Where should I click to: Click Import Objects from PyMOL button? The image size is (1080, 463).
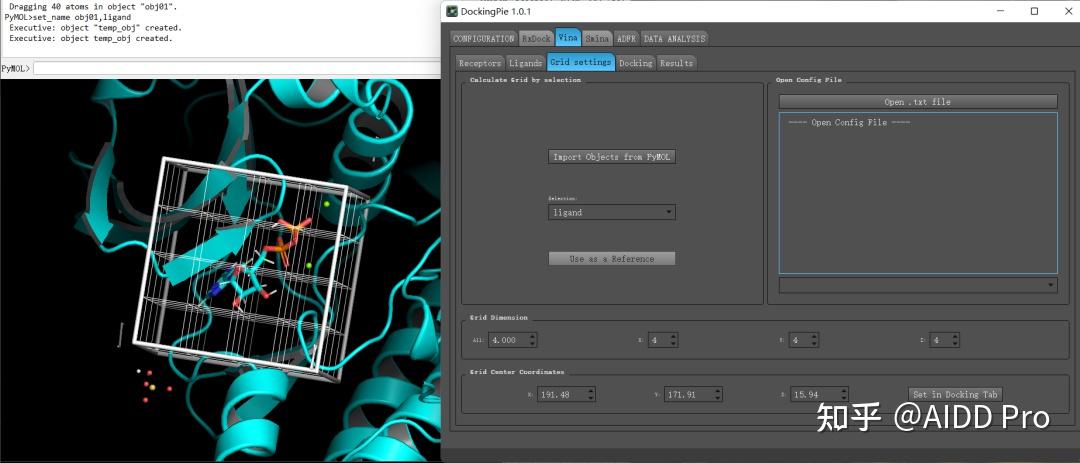(x=612, y=157)
